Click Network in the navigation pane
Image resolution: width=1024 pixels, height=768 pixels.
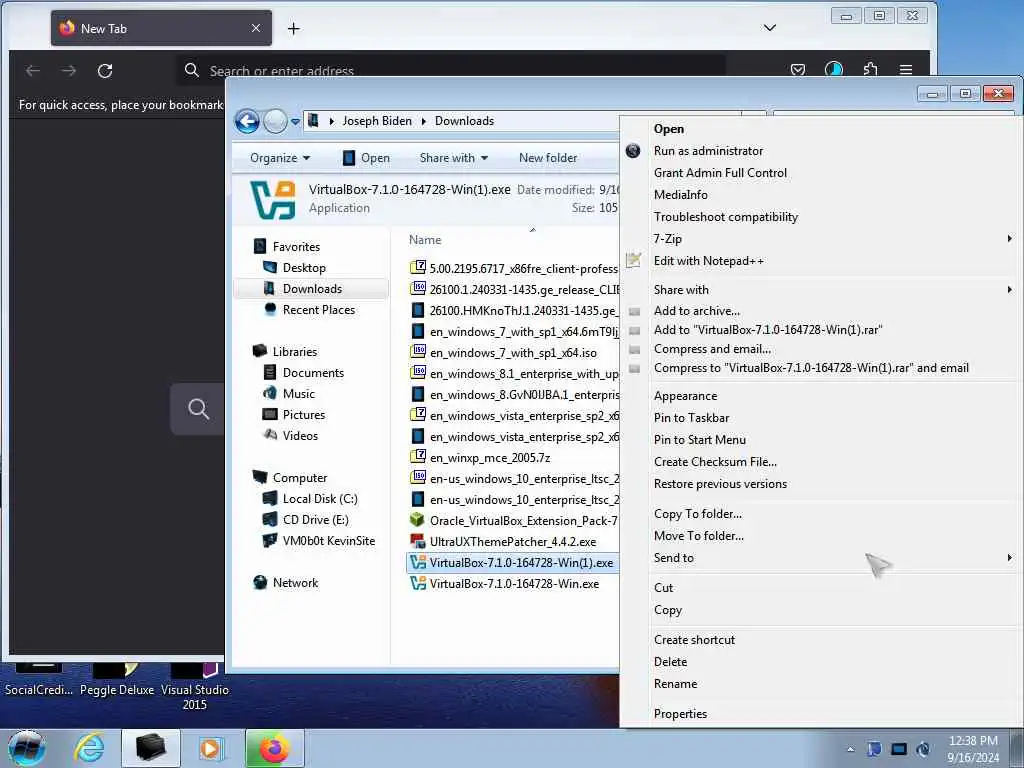295,583
